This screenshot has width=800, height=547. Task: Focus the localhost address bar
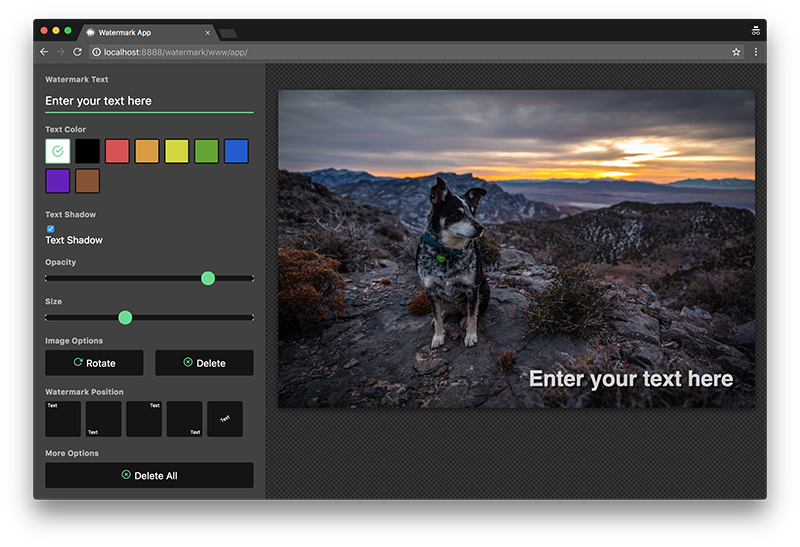tap(416, 52)
